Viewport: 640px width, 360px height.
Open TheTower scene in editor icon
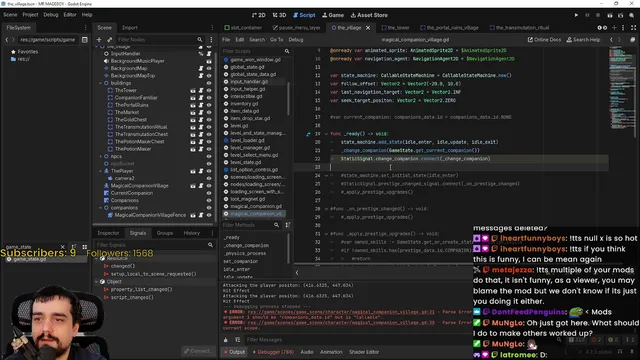click(x=193, y=90)
